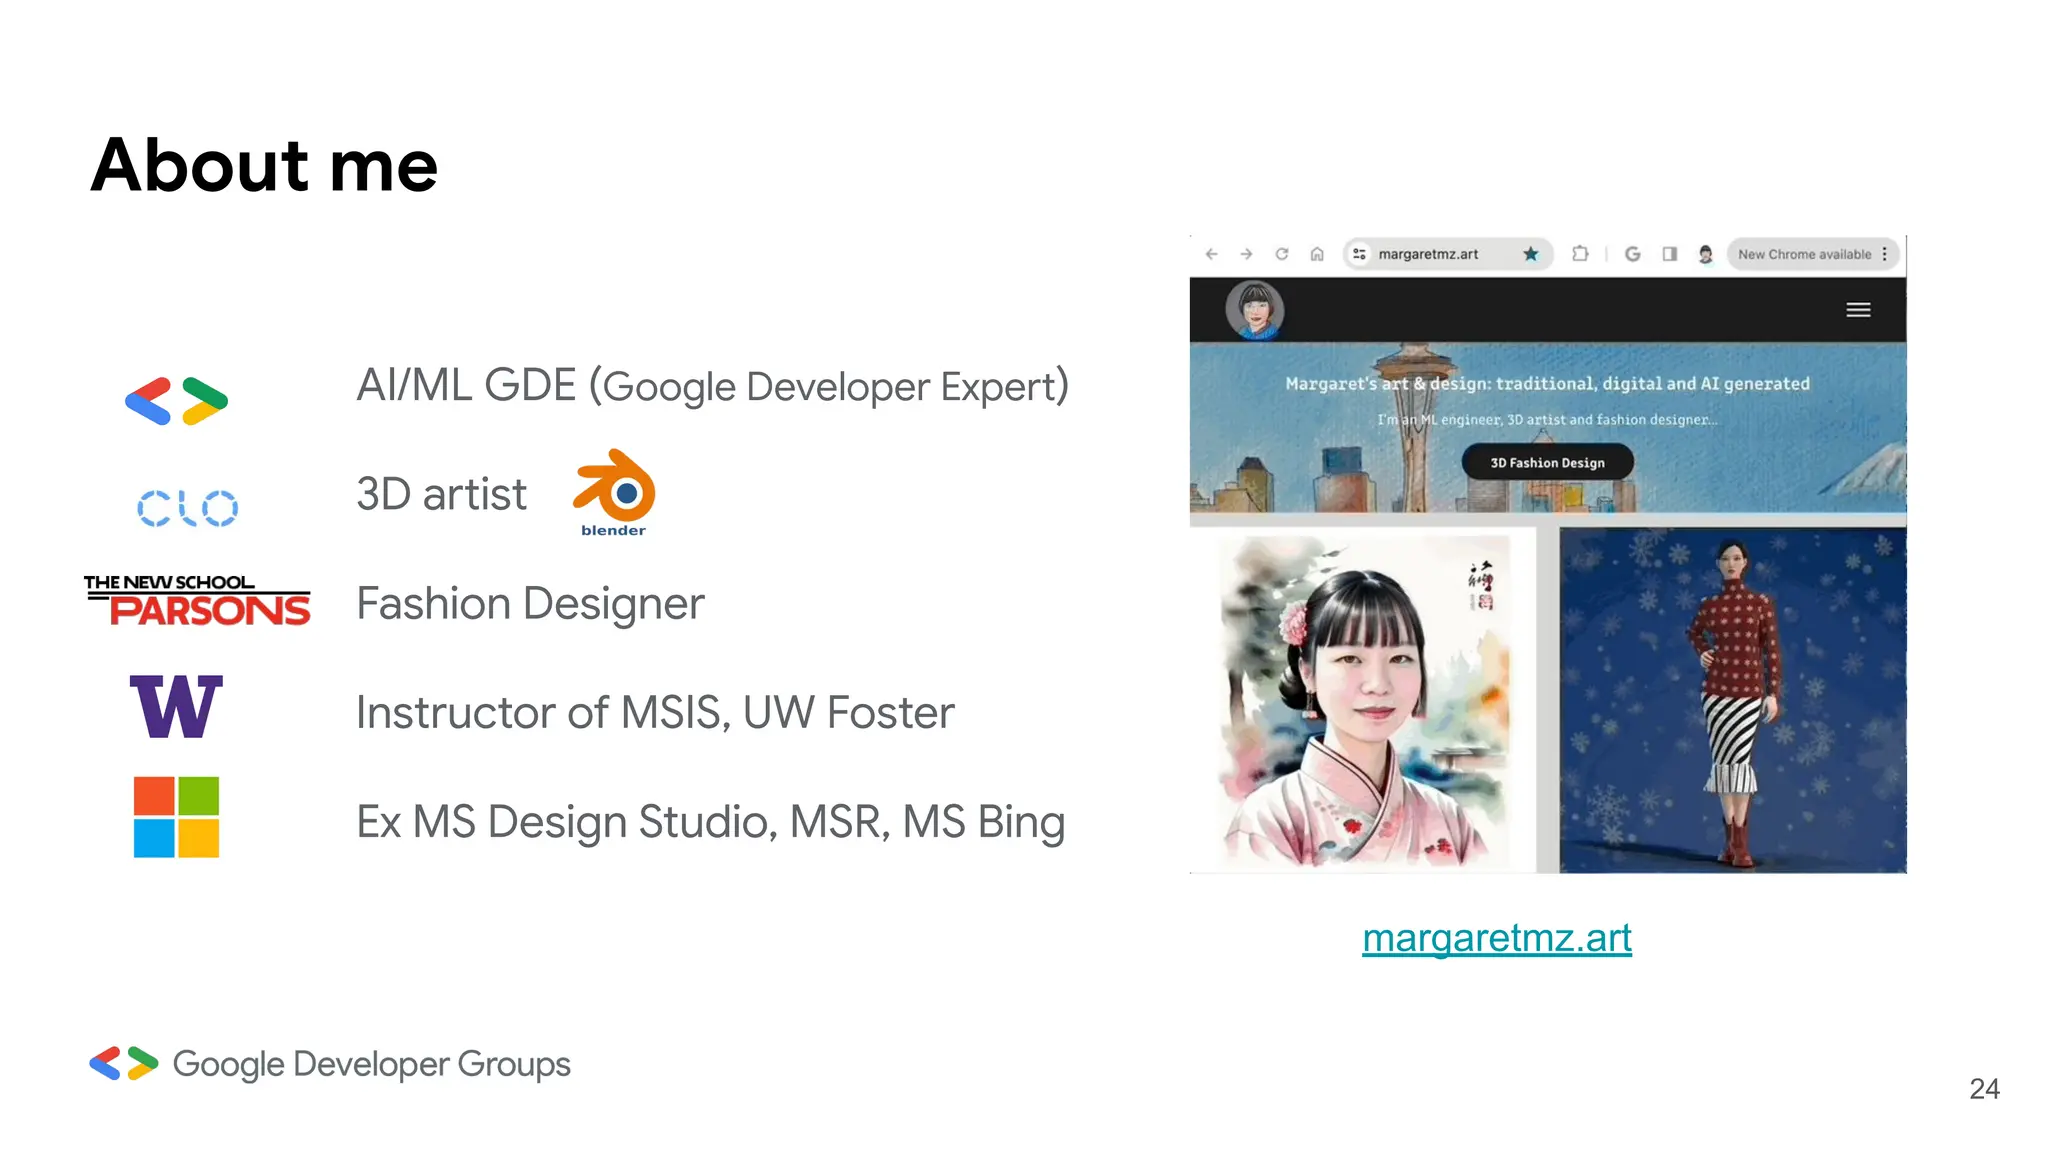Toggle the browser side panel icon
The height and width of the screenshot is (1152, 2048).
click(x=1670, y=254)
